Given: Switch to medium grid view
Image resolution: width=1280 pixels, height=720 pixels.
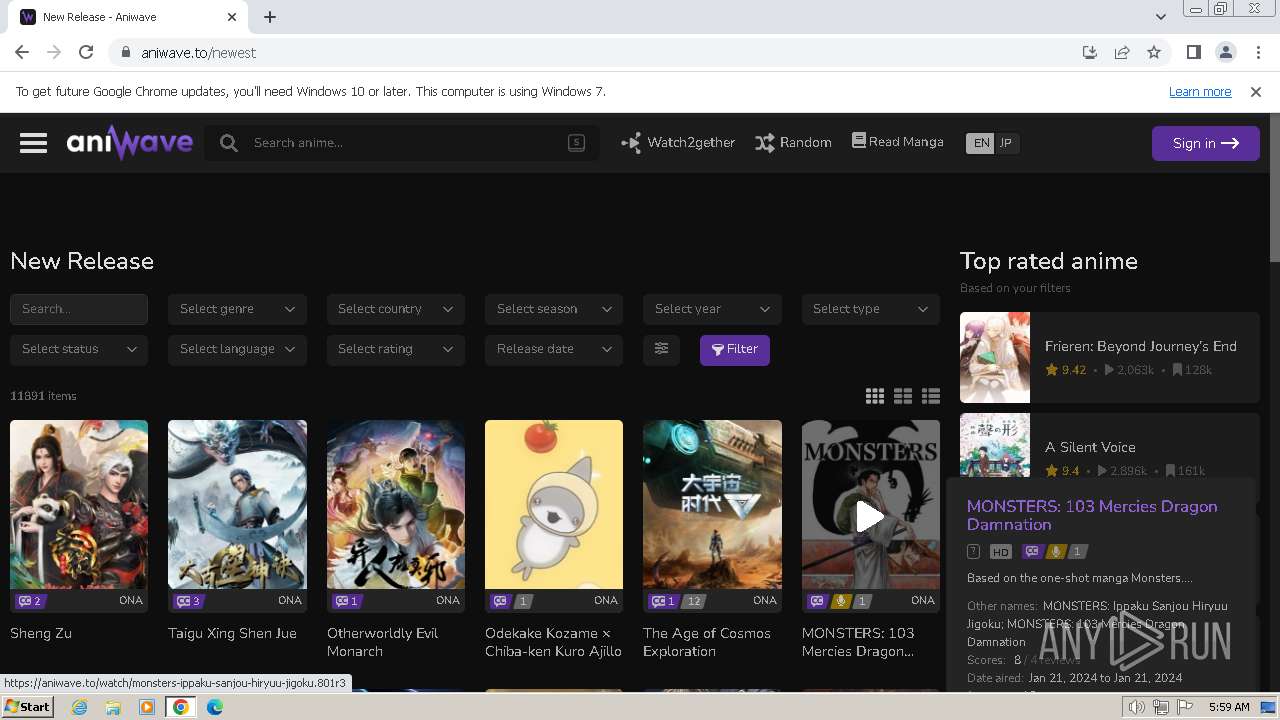Looking at the screenshot, I should coord(903,396).
